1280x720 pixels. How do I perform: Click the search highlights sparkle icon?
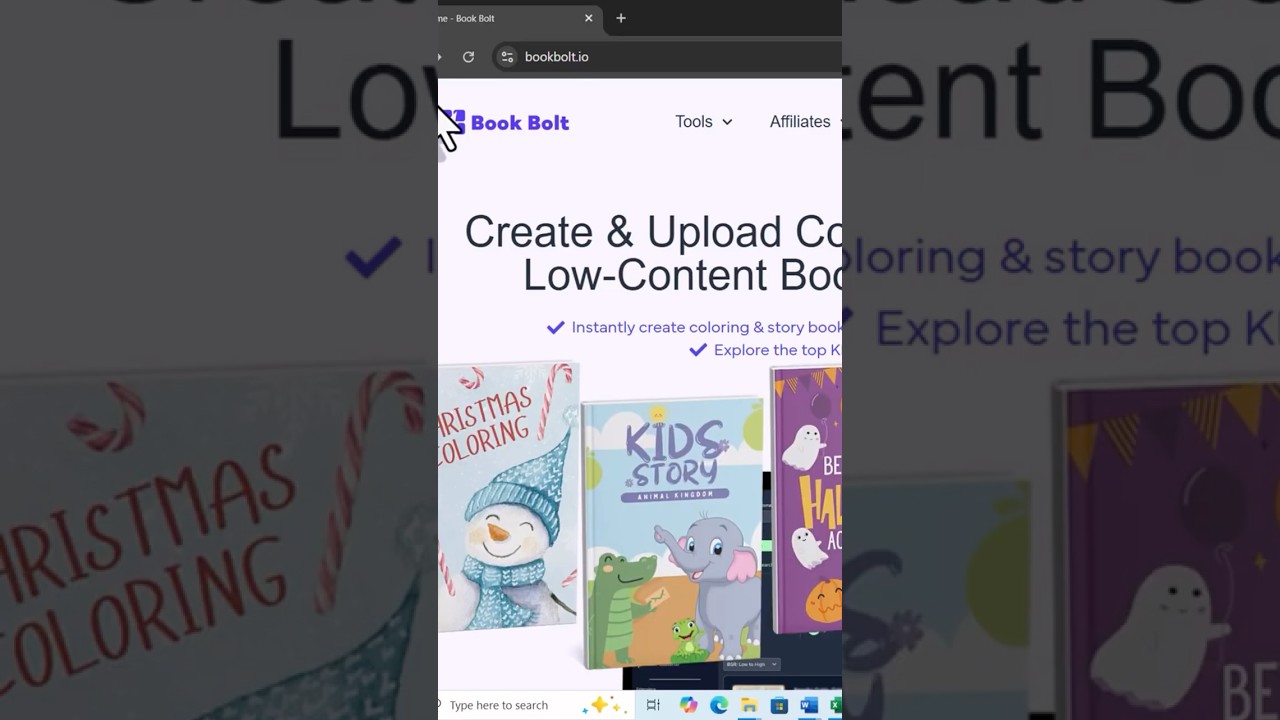[x=606, y=705]
